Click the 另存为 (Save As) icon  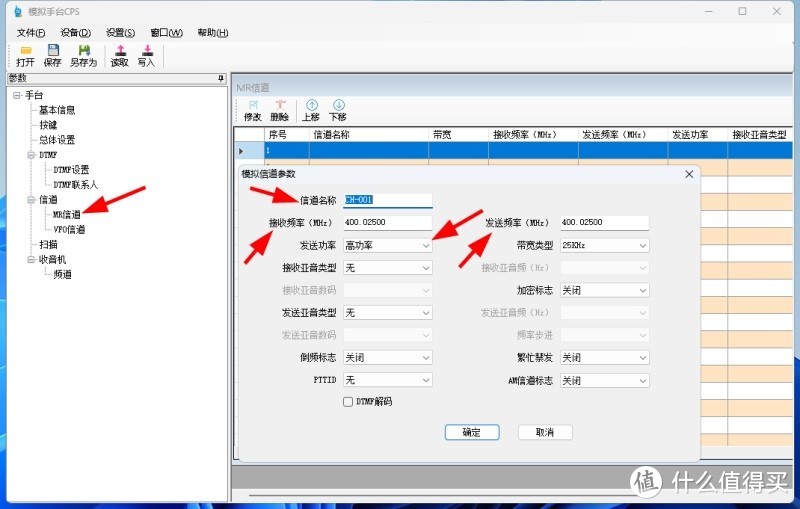[84, 55]
